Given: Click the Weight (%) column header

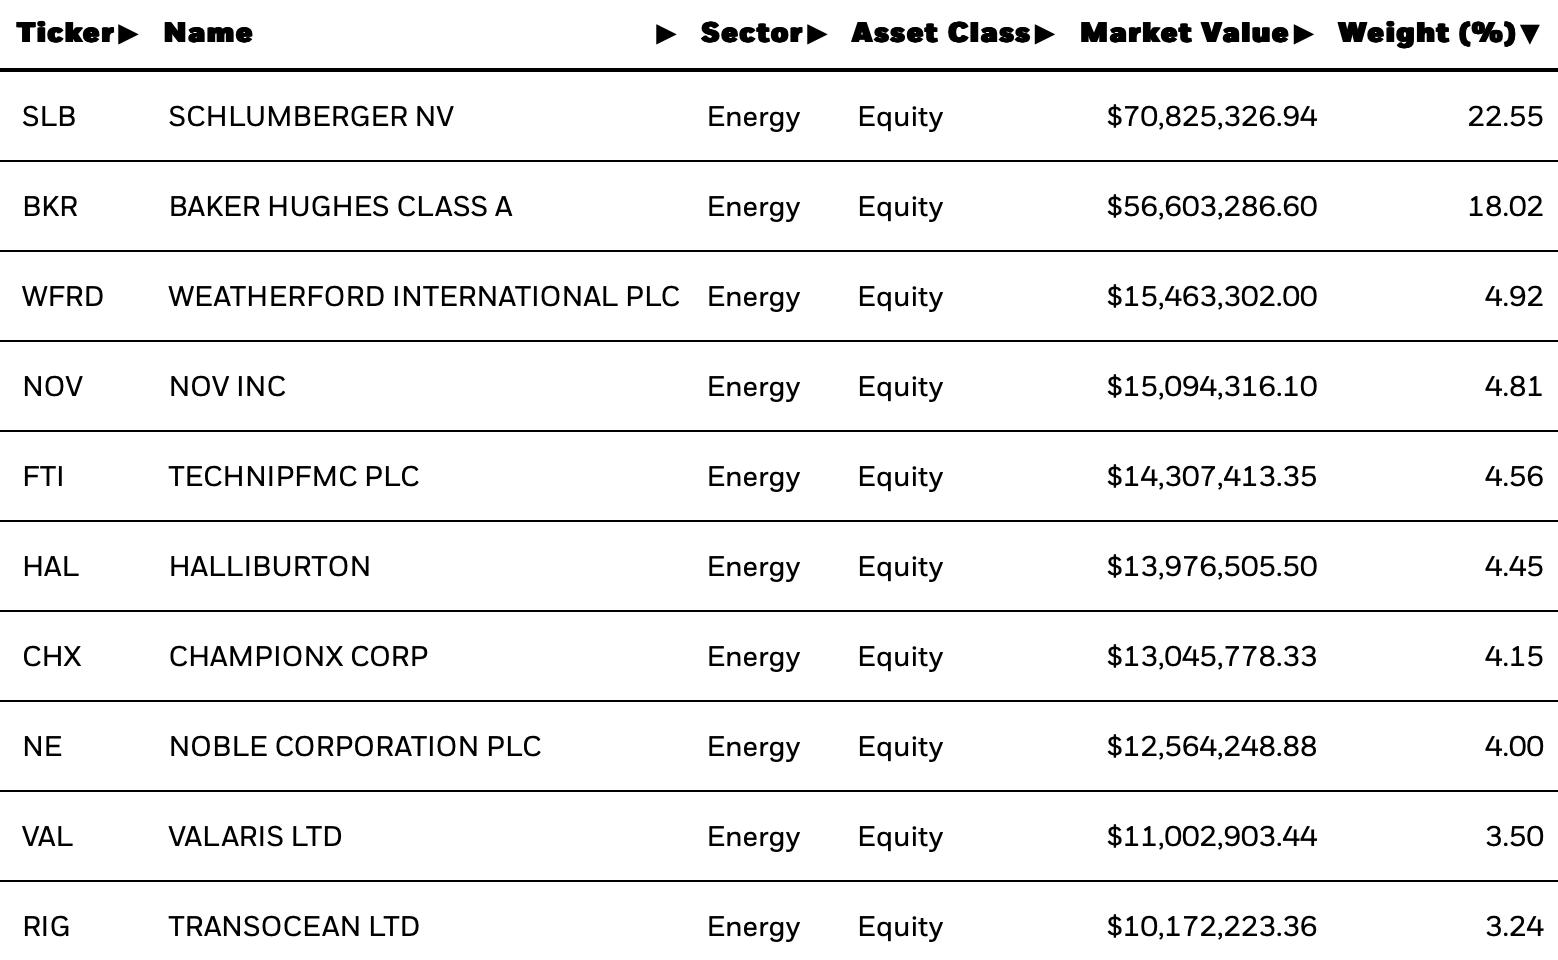Looking at the screenshot, I should (x=1427, y=33).
